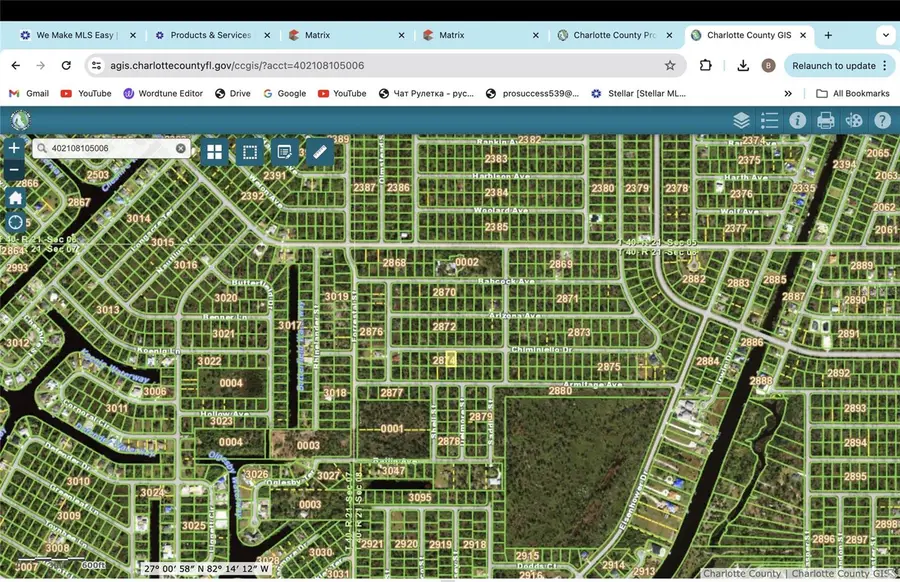Image resolution: width=900 pixels, height=582 pixels.
Task: Switch to the Charlotte County GIS tab
Action: tap(748, 35)
